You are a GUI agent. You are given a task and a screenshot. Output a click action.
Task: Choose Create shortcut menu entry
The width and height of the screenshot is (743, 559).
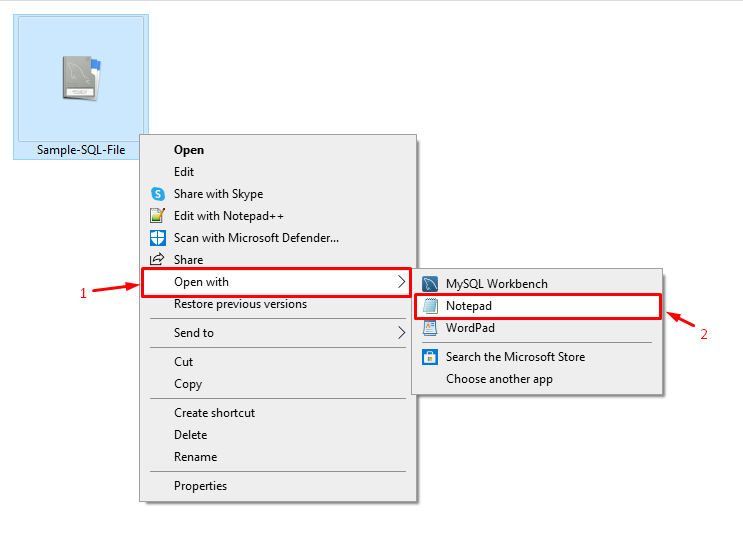tap(214, 413)
